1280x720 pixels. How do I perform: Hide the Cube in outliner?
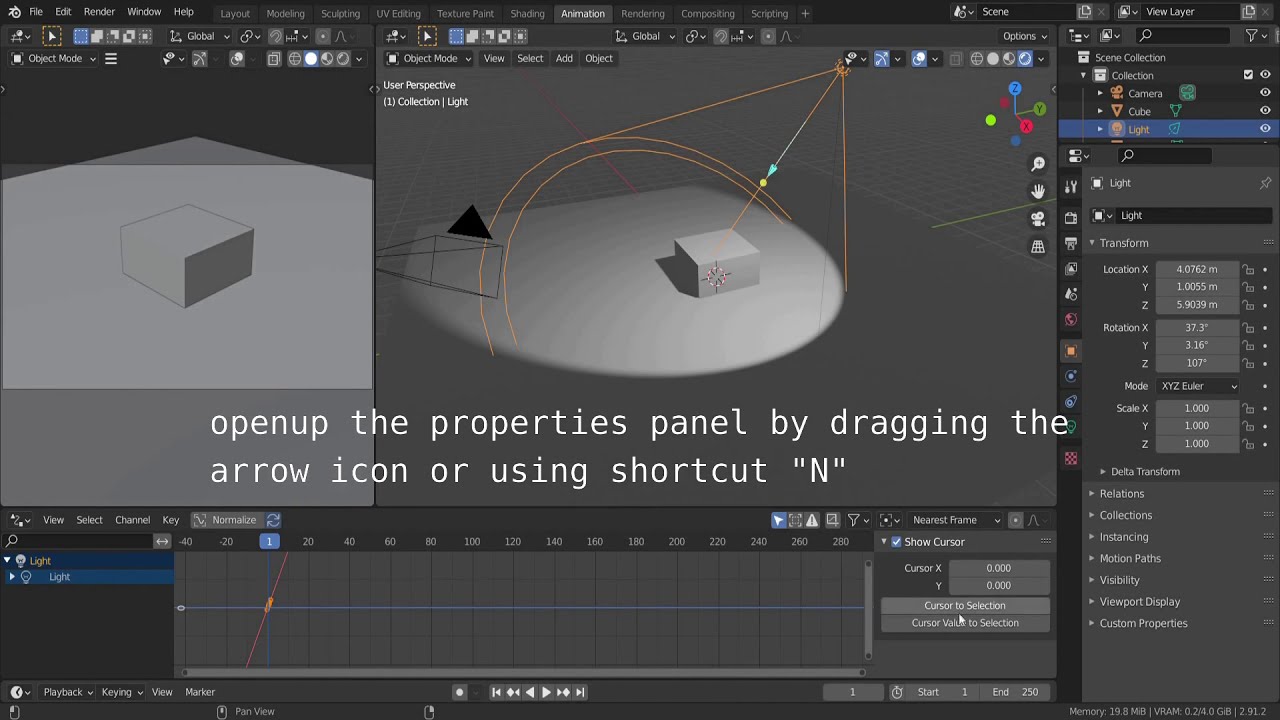1265,111
